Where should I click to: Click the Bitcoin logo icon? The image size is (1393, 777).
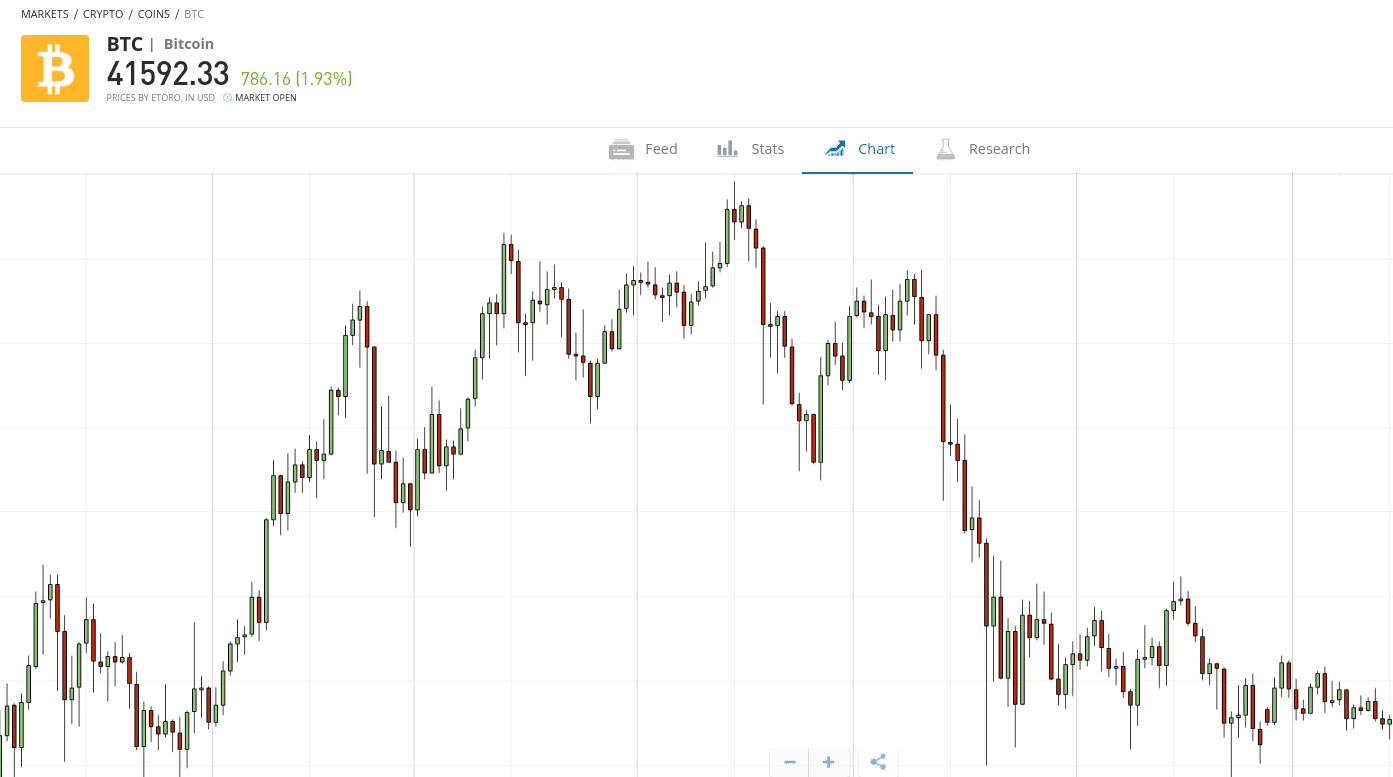coord(55,68)
